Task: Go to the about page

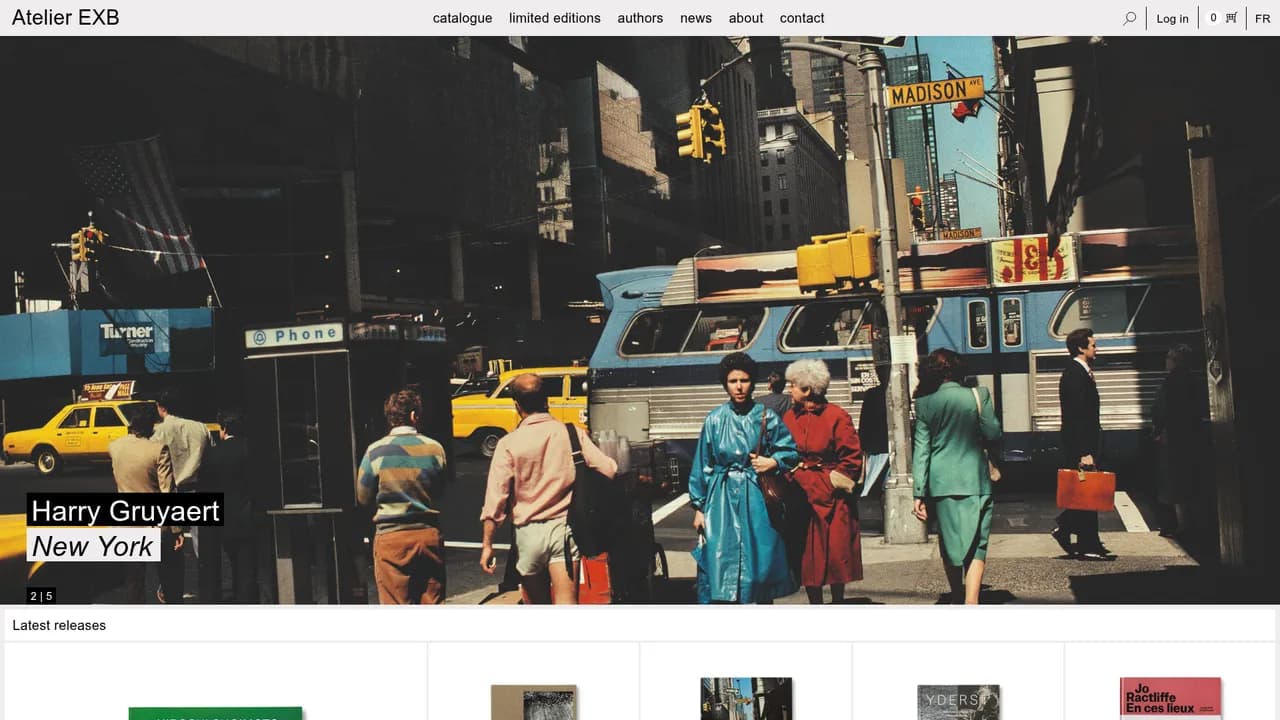Action: [746, 18]
